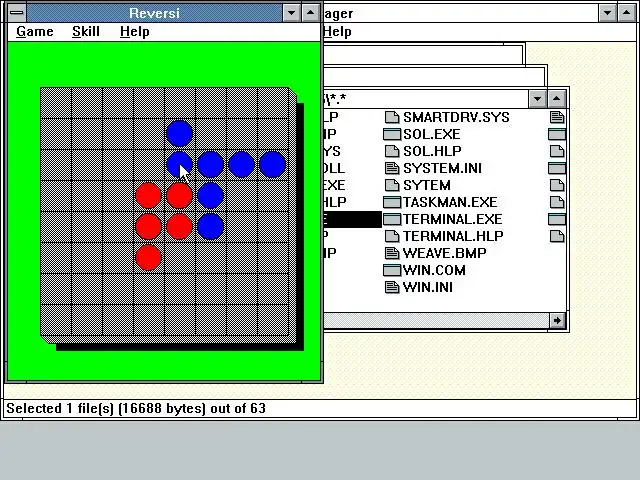640x480 pixels.
Task: Open the Game menu in Reversi
Action: (35, 31)
